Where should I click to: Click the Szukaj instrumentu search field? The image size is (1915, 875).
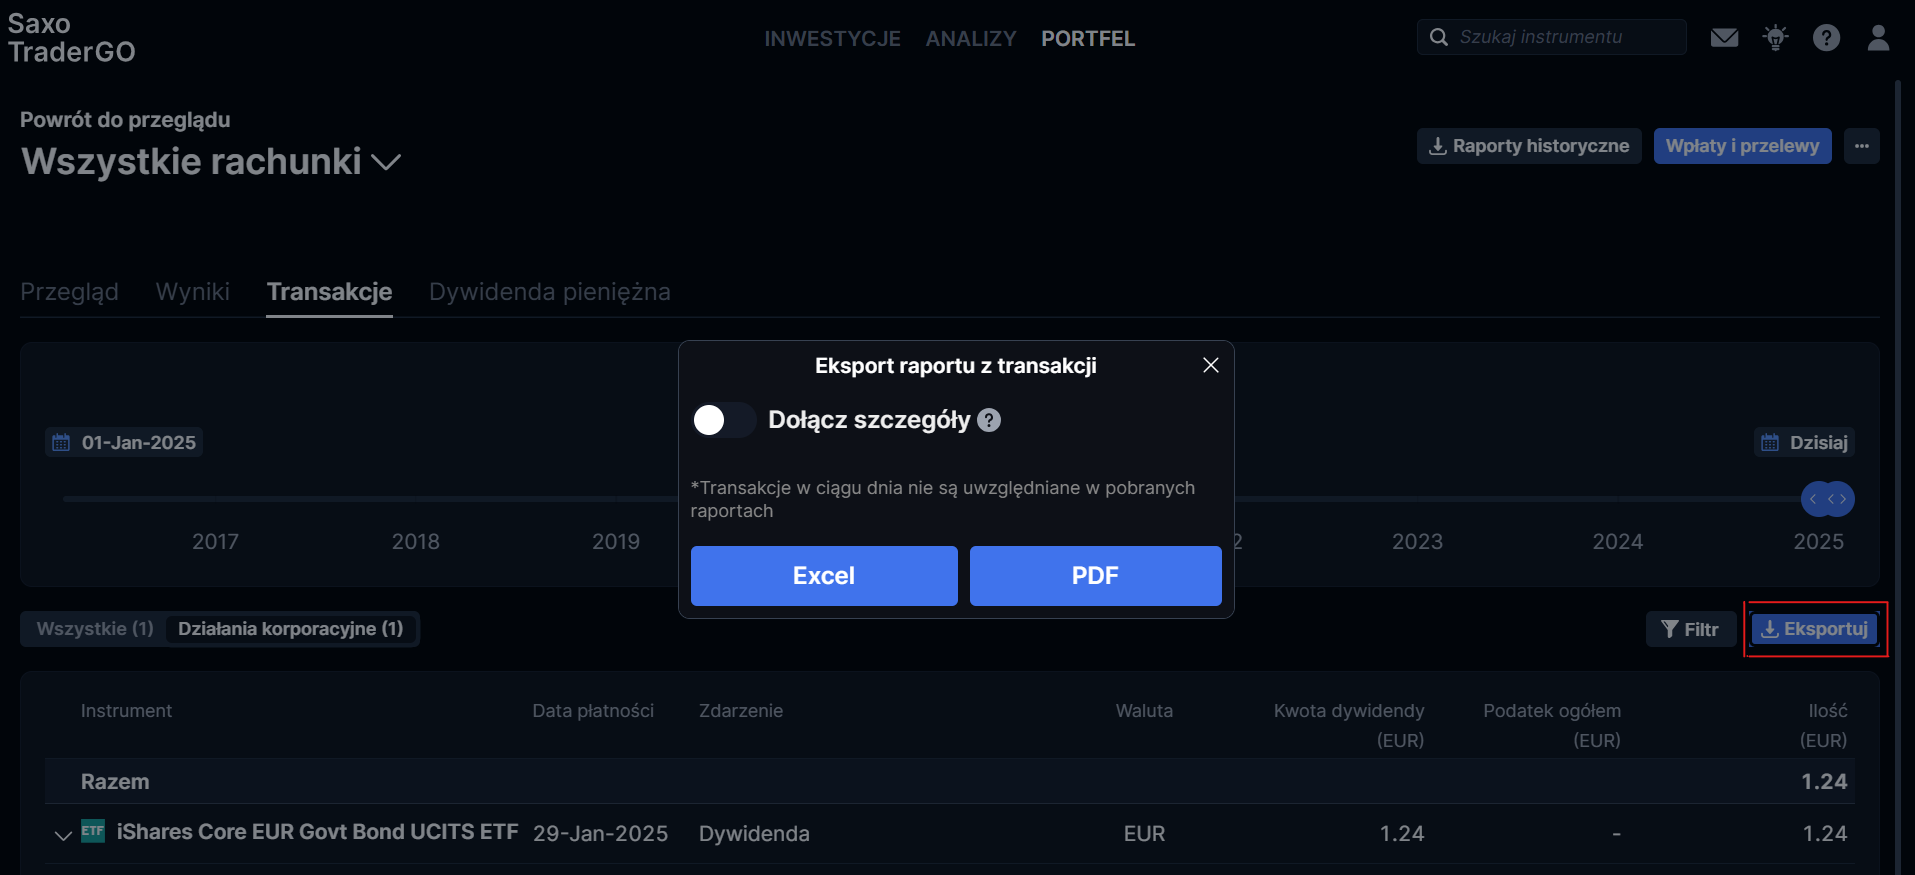1552,37
